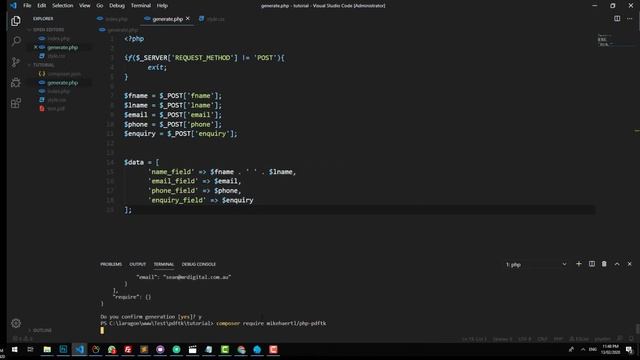The image size is (640, 360).
Task: Open the View menu
Action: point(84,6)
